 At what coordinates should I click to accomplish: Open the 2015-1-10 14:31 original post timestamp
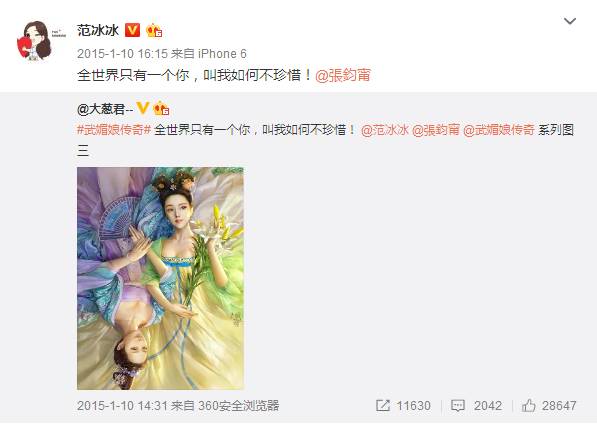pos(121,406)
